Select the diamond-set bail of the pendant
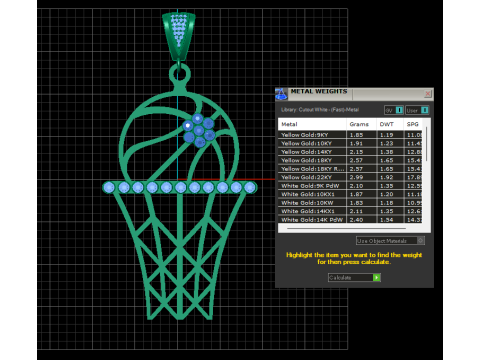The image size is (480, 360). [x=178, y=36]
